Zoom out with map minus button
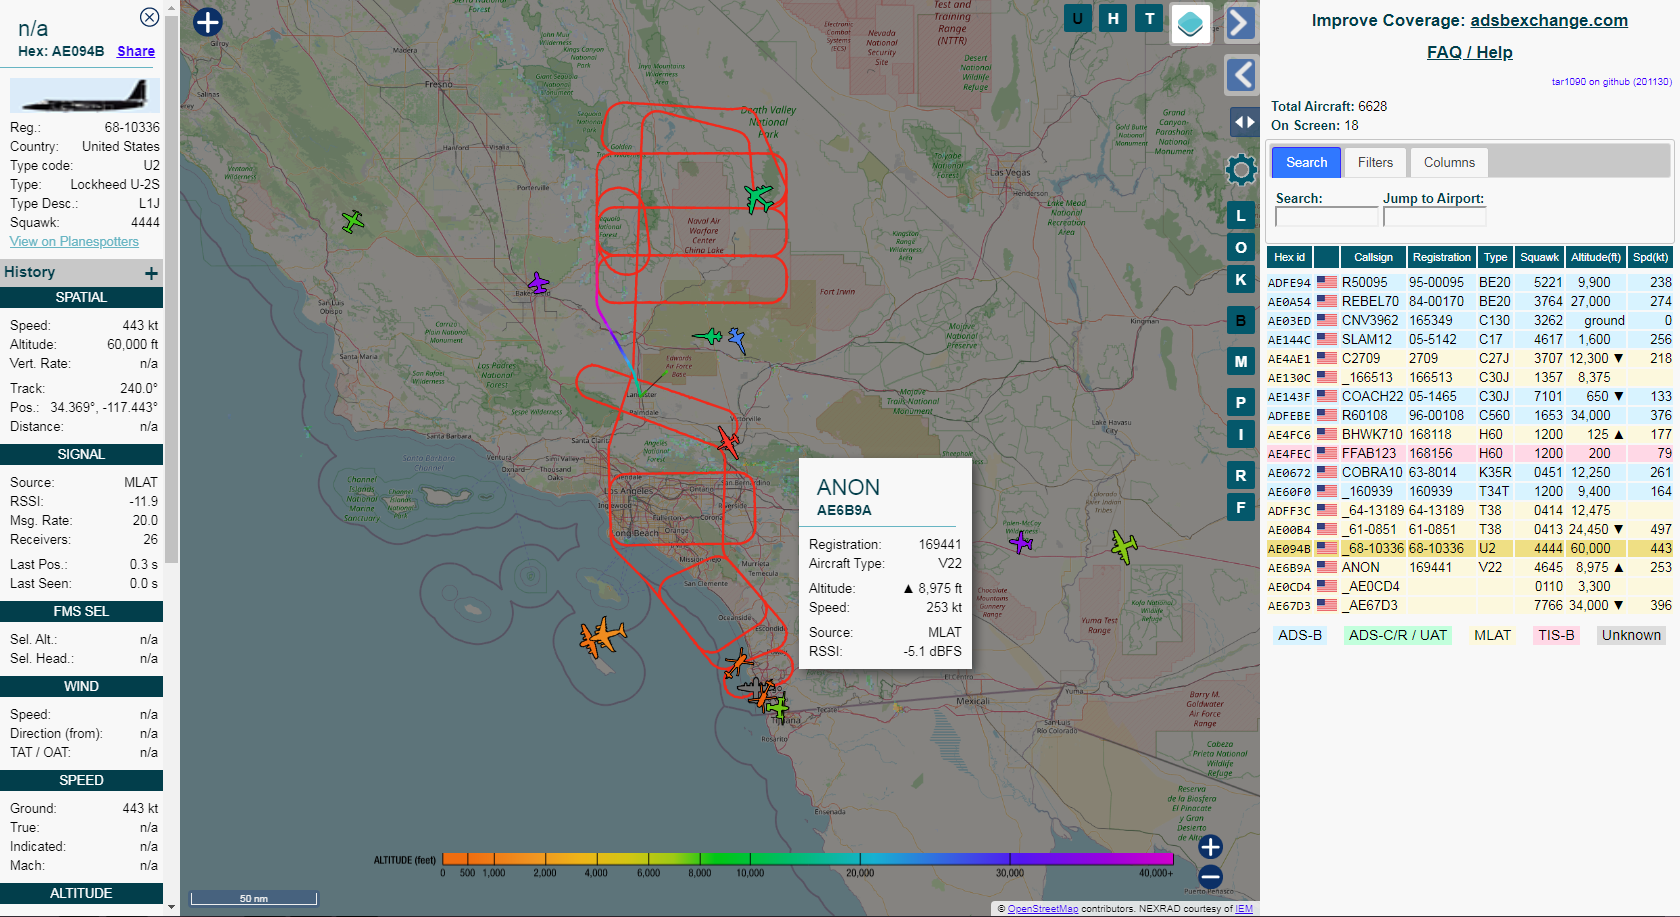The height and width of the screenshot is (917, 1680). pyautogui.click(x=1210, y=877)
